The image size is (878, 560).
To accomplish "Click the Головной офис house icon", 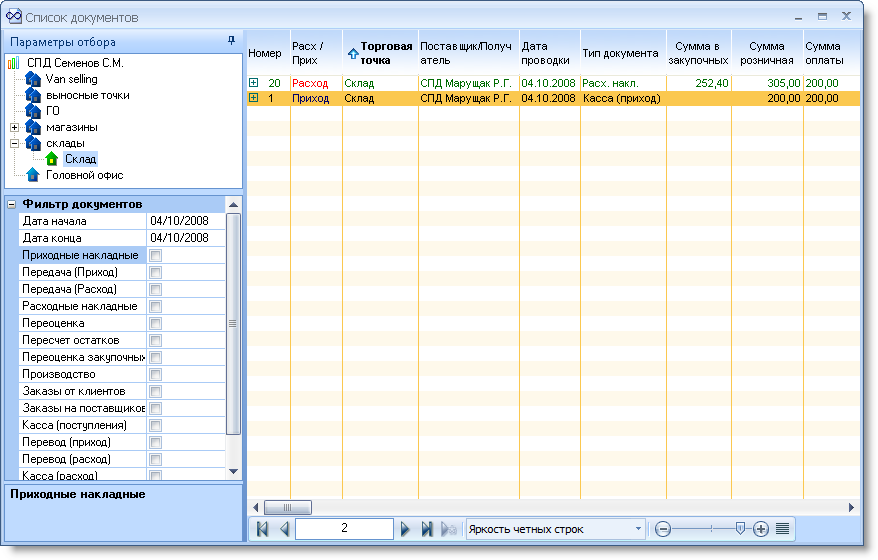I will (x=33, y=175).
